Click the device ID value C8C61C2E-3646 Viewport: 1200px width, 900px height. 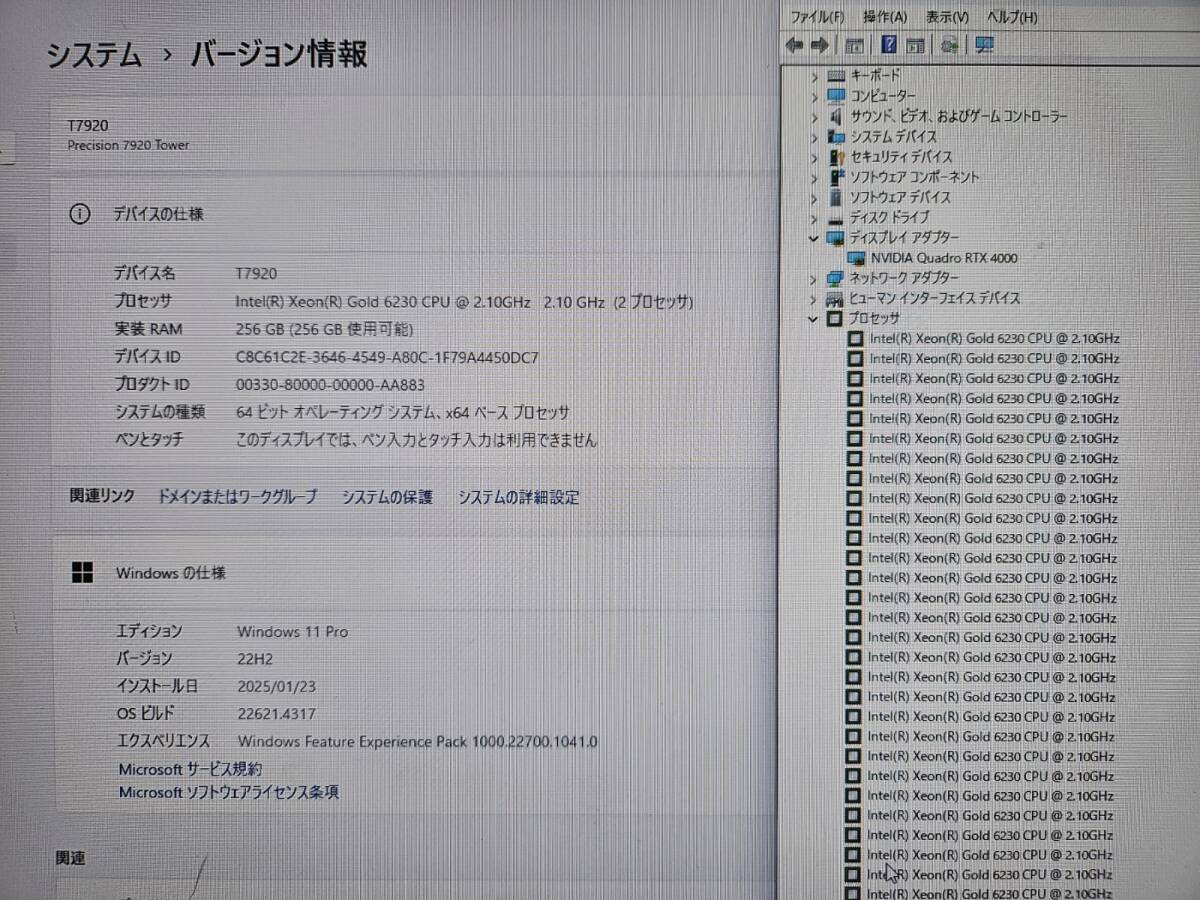point(388,357)
